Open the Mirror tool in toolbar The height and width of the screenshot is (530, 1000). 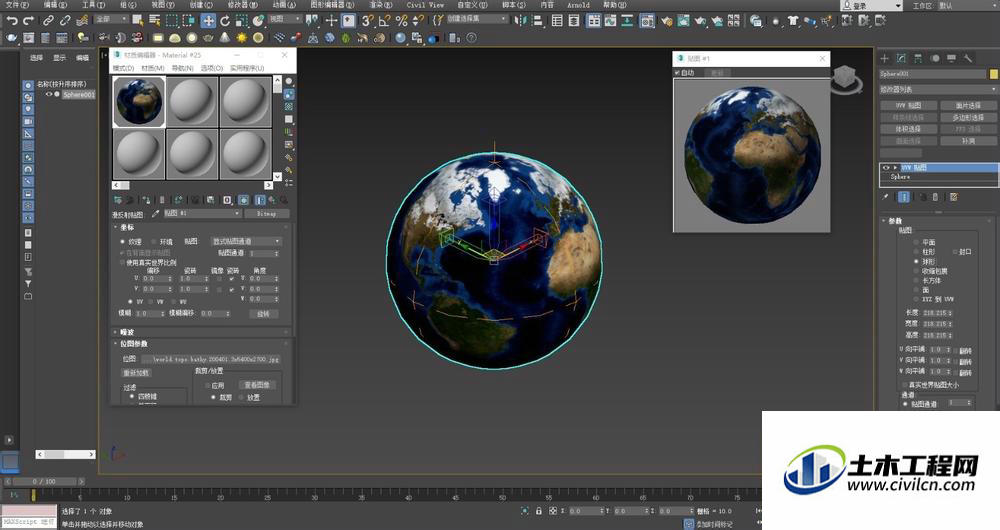521,20
